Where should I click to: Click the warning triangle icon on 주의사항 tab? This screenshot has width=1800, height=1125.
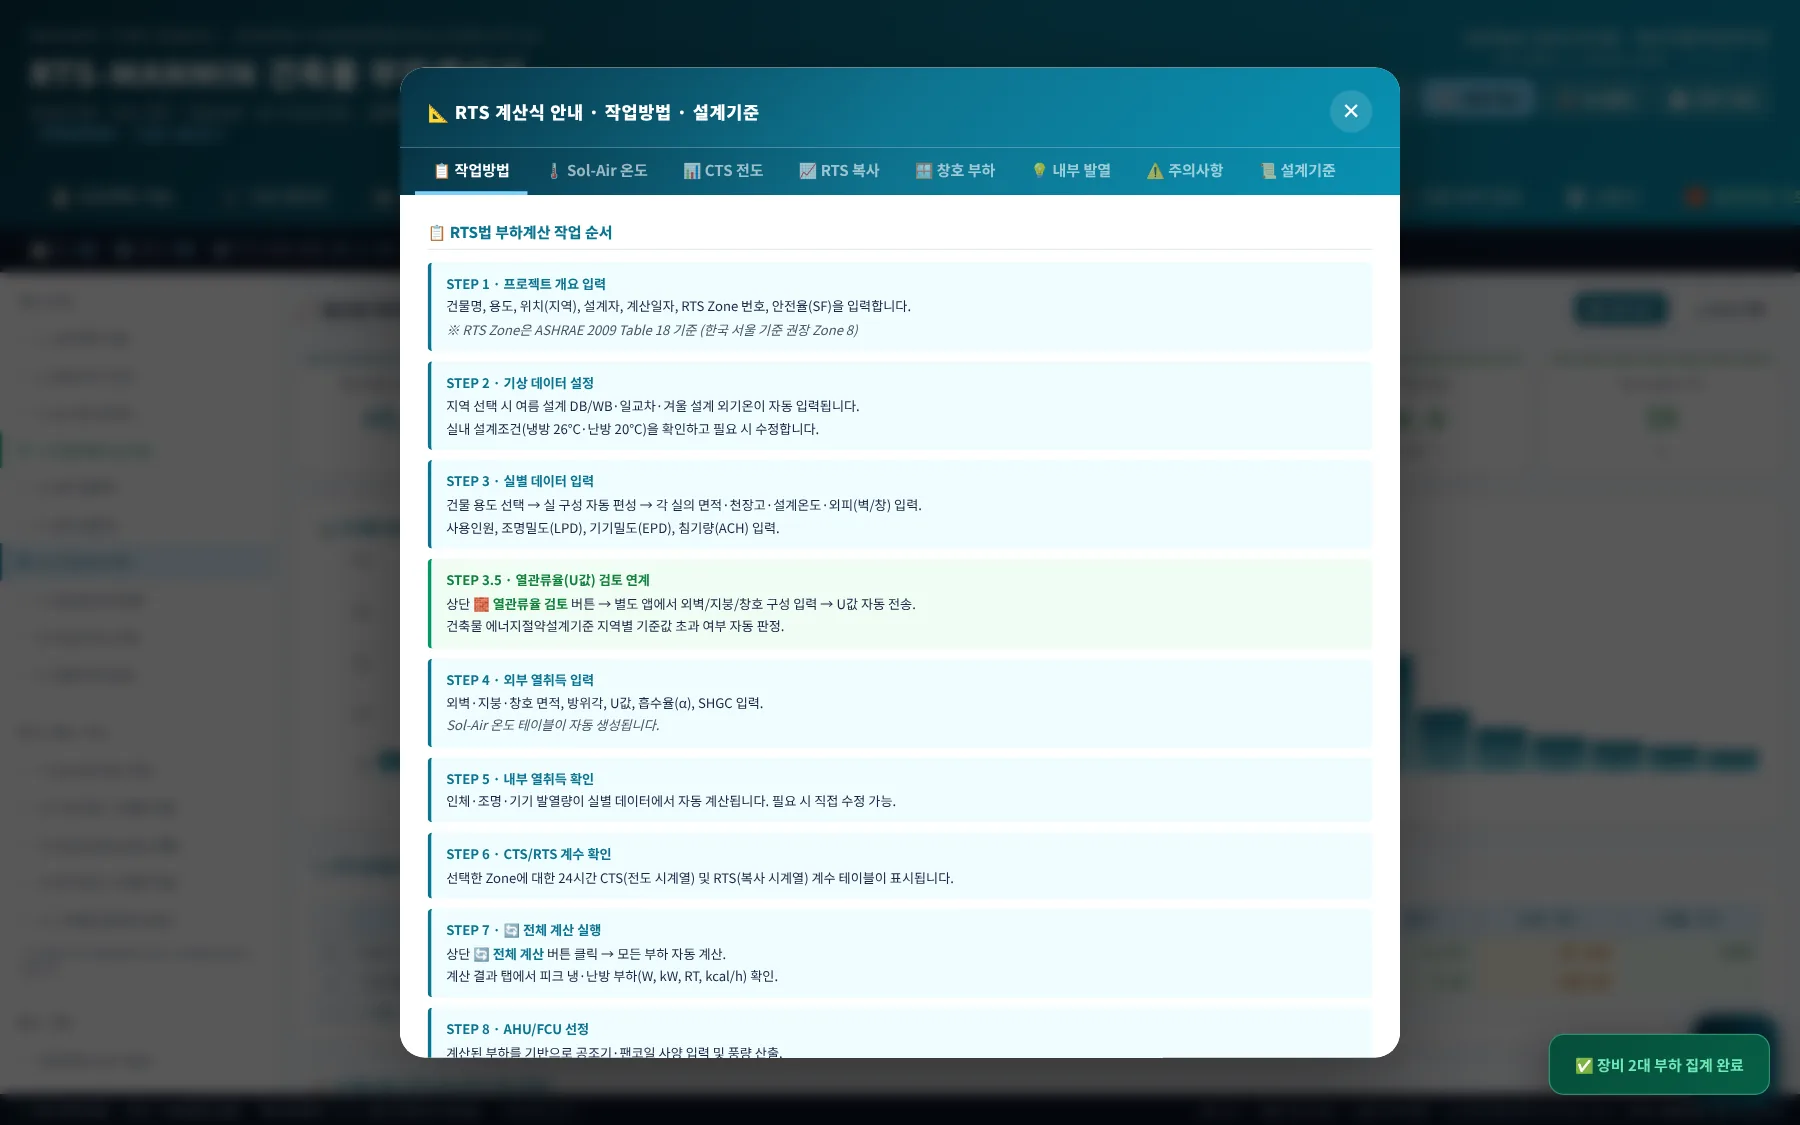tap(1155, 171)
